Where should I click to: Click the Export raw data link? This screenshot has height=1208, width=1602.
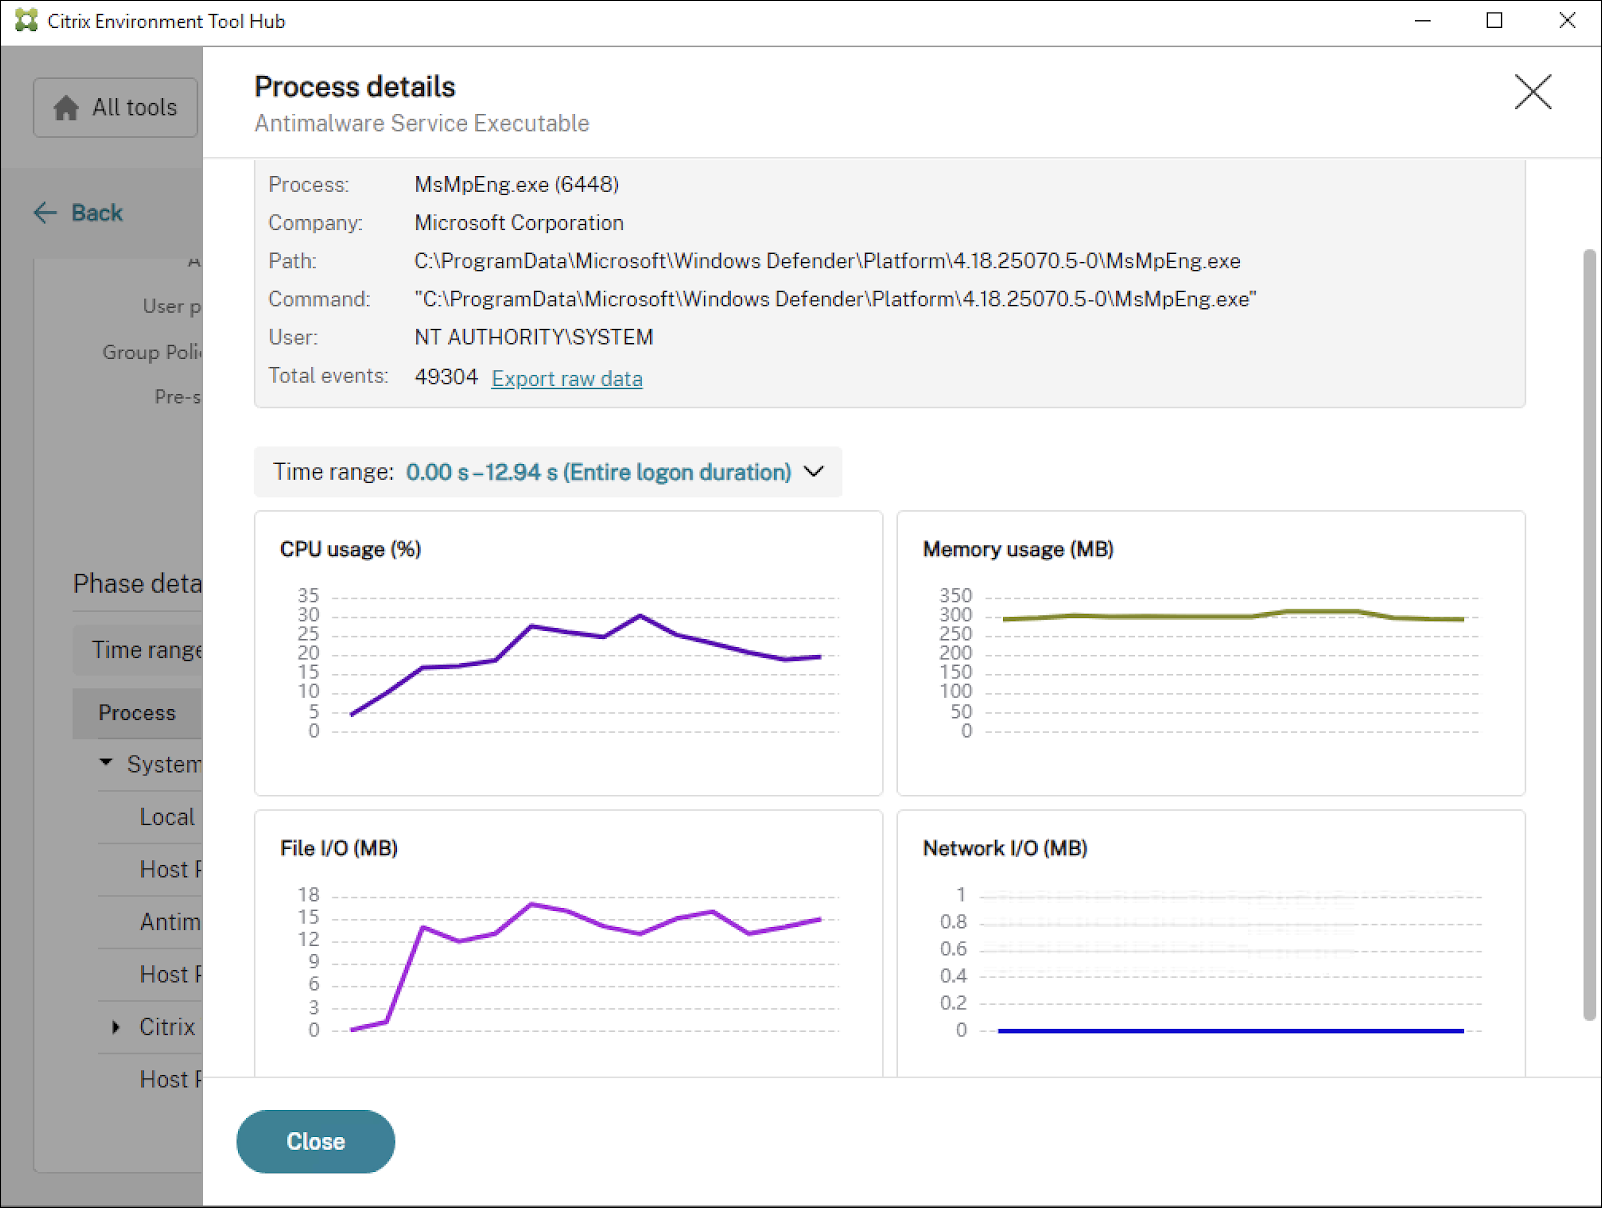click(x=566, y=379)
